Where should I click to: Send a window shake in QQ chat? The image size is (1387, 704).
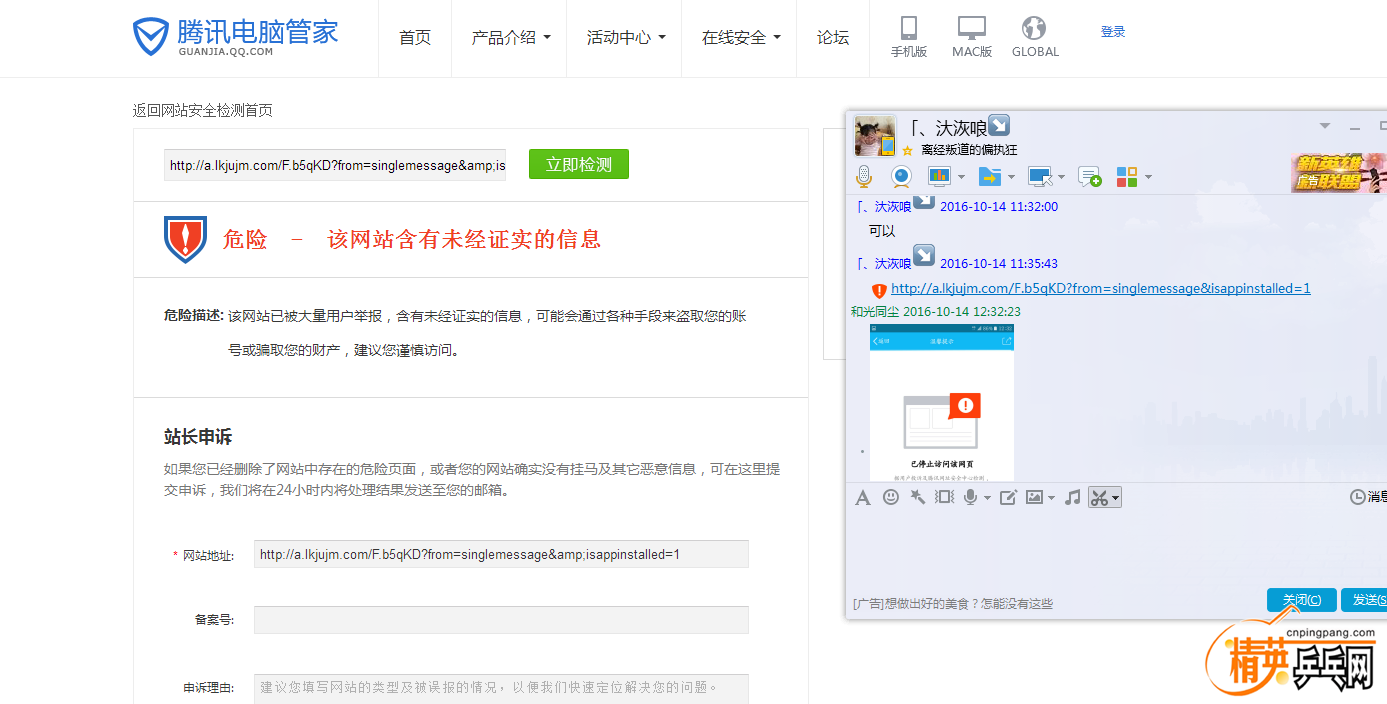(944, 497)
